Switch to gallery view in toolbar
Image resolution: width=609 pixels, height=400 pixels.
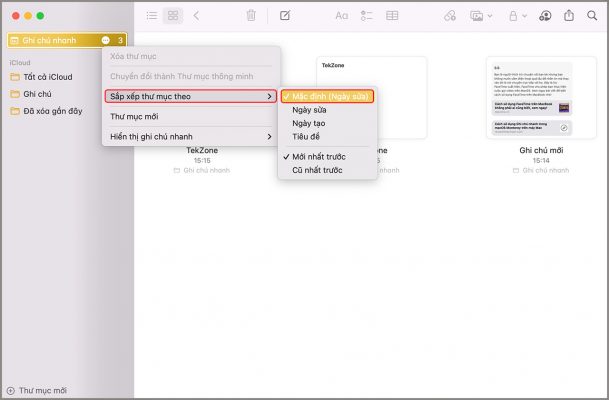[173, 16]
